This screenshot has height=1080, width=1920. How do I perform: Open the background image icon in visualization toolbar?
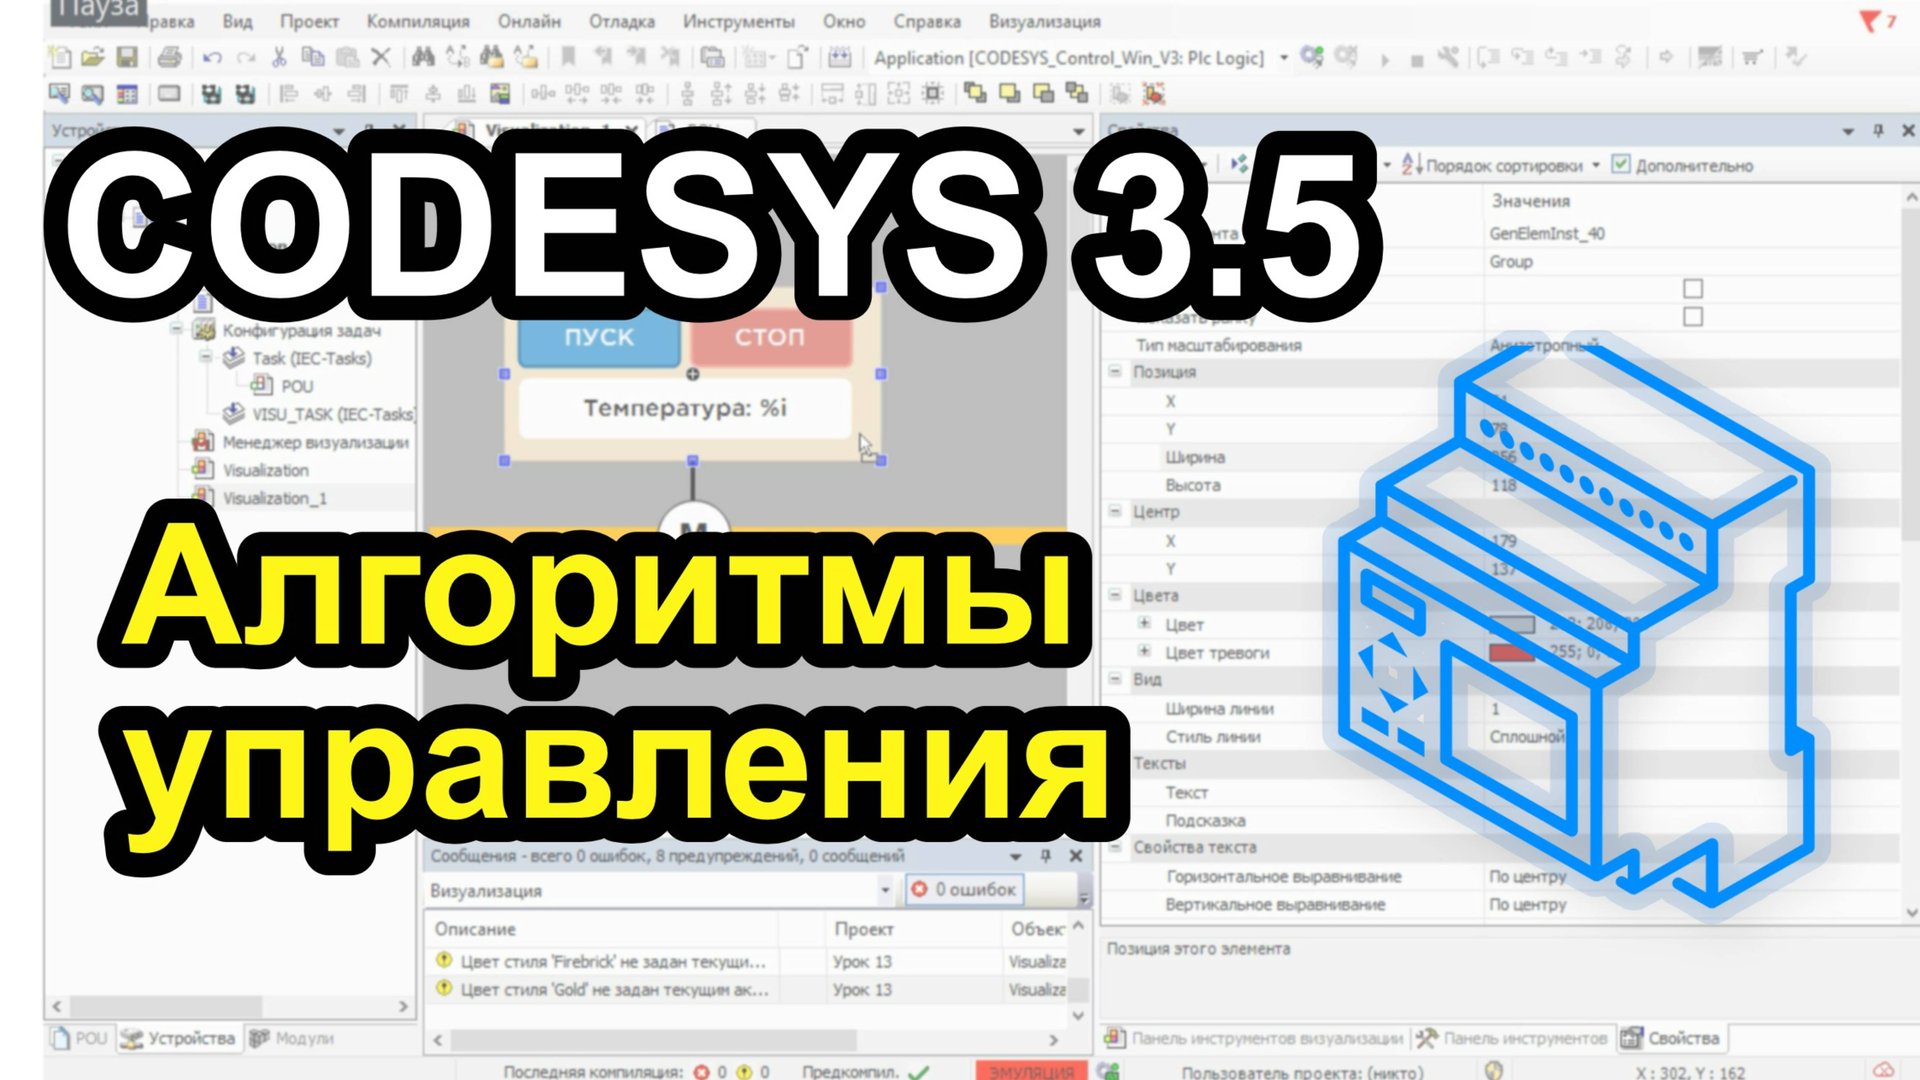click(x=500, y=95)
